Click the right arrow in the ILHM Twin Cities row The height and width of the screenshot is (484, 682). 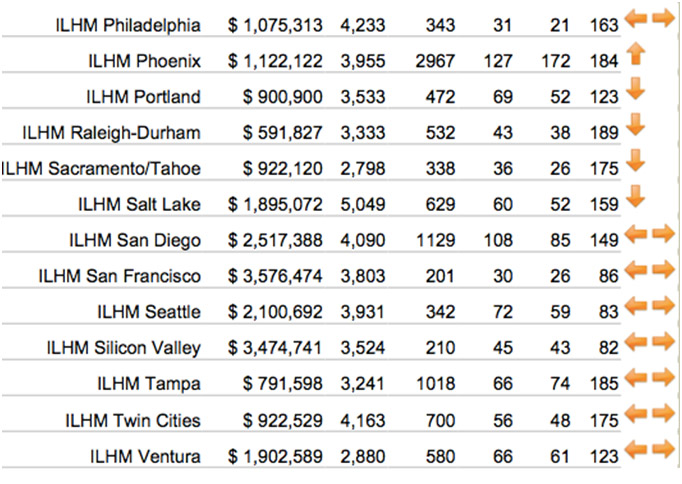(x=664, y=413)
